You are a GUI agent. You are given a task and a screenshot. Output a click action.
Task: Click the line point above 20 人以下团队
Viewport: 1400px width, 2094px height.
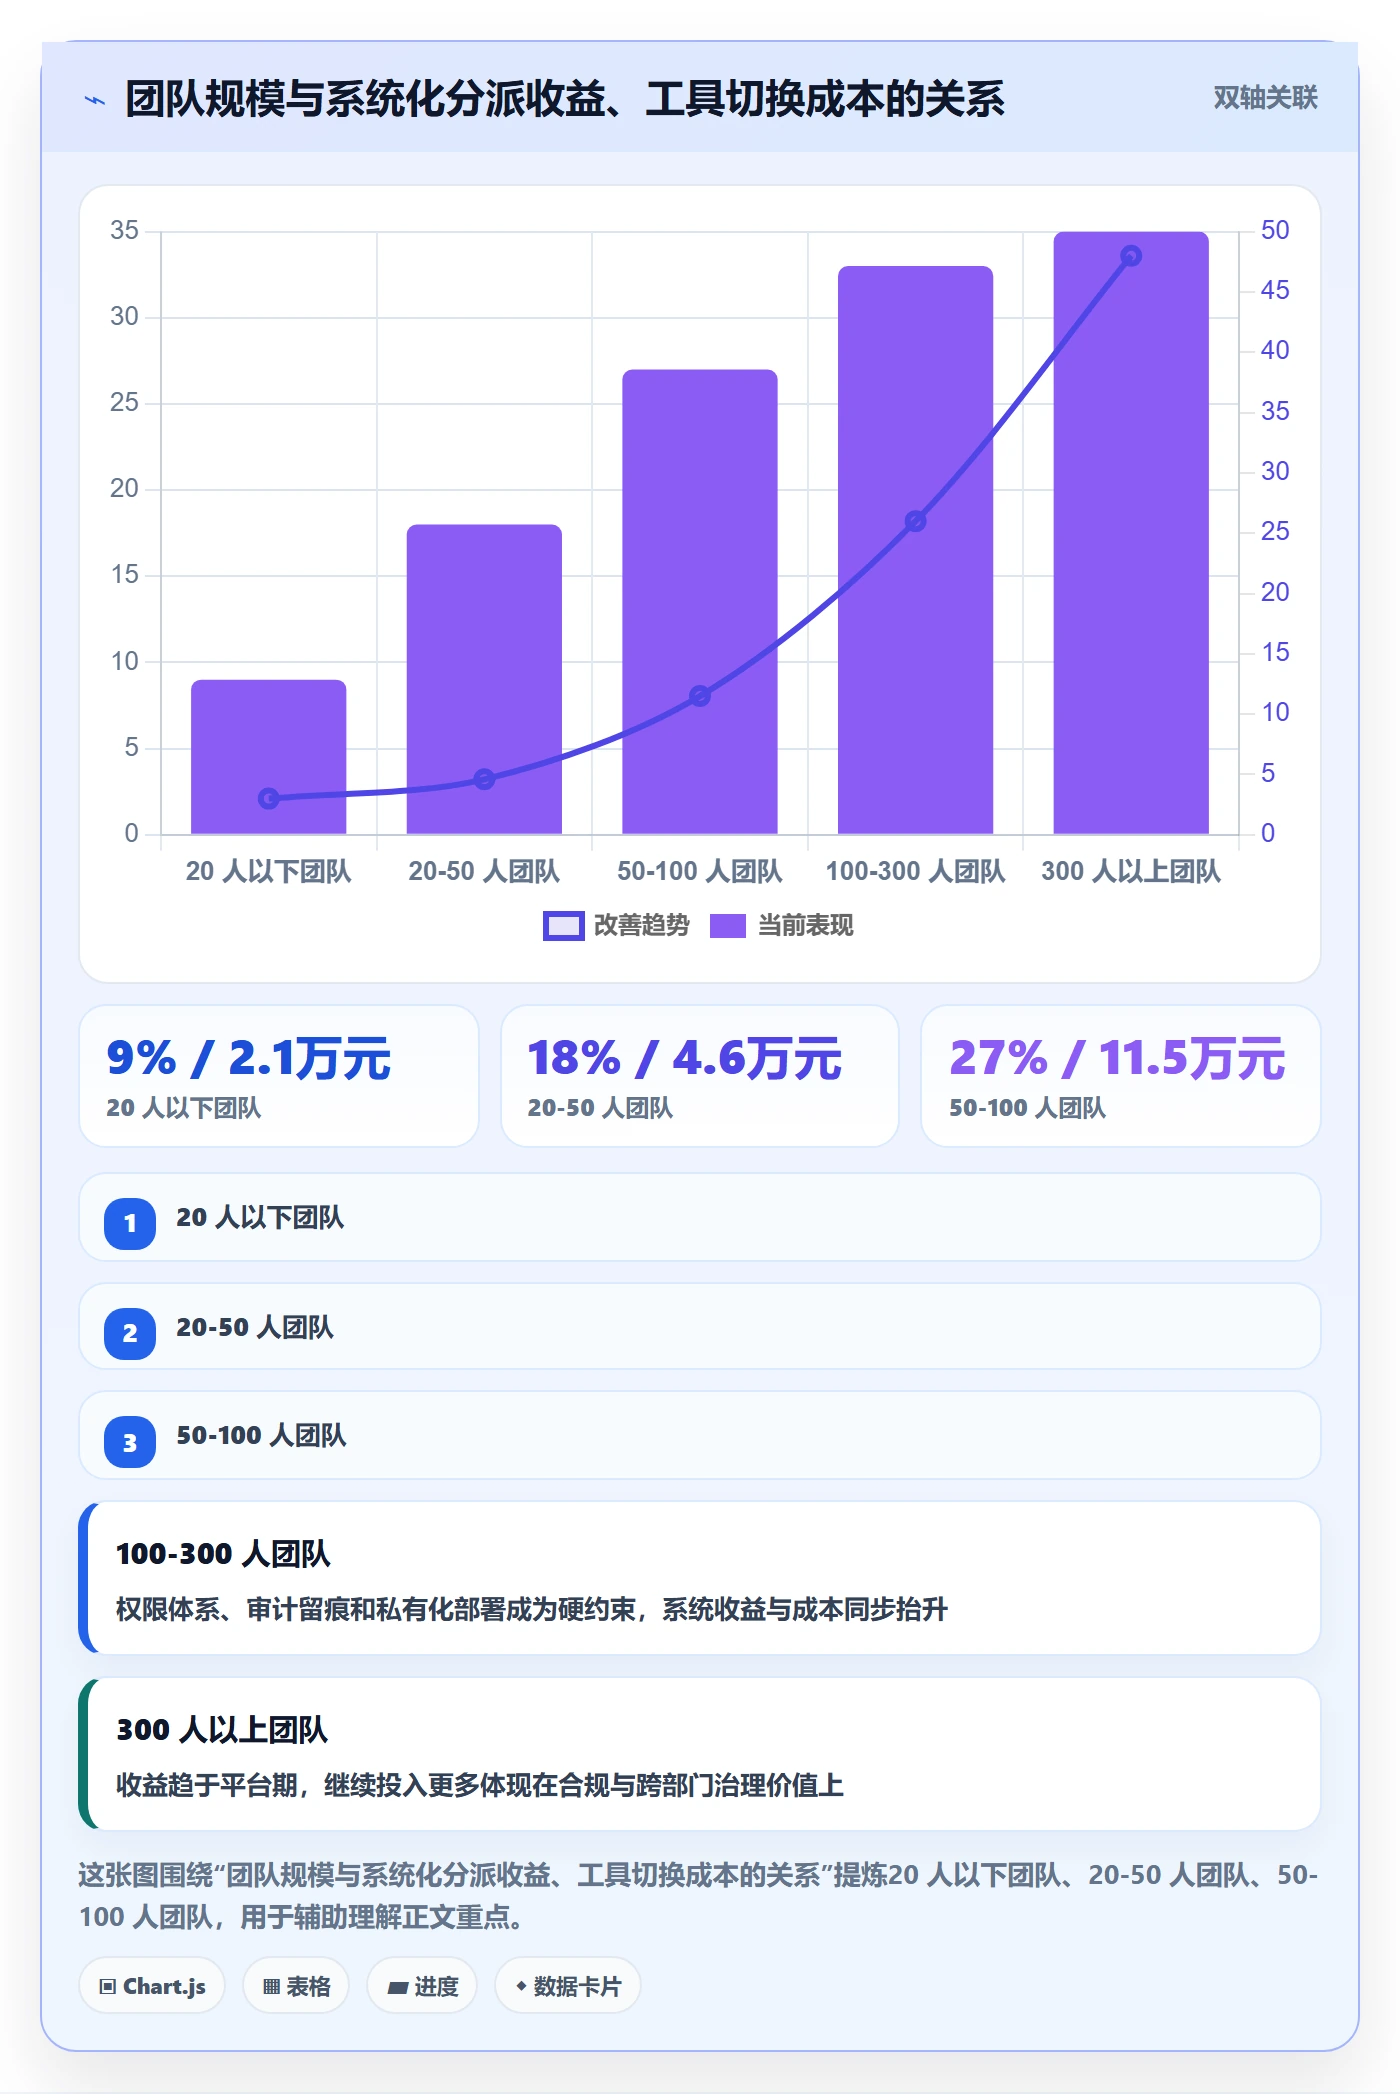pos(268,798)
